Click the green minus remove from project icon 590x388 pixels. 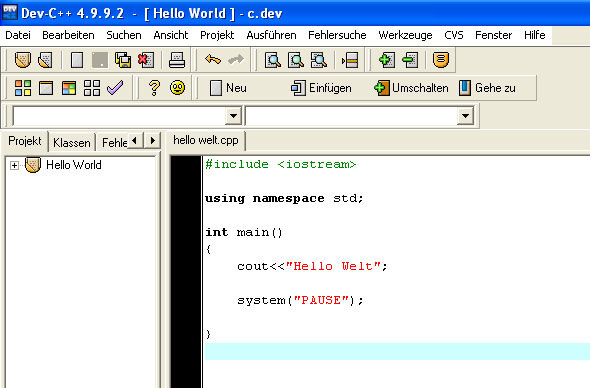[x=410, y=60]
